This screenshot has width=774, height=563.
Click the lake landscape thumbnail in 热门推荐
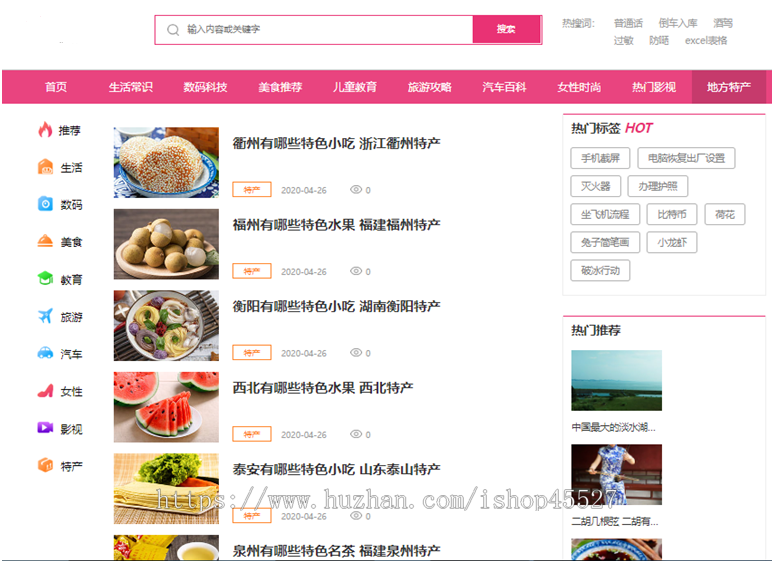click(x=617, y=380)
